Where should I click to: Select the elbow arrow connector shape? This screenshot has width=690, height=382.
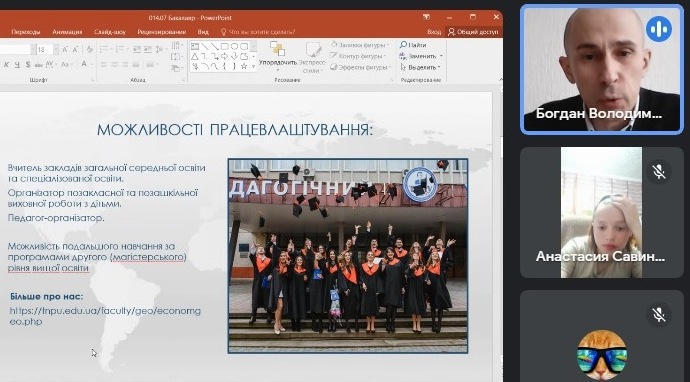click(x=215, y=56)
